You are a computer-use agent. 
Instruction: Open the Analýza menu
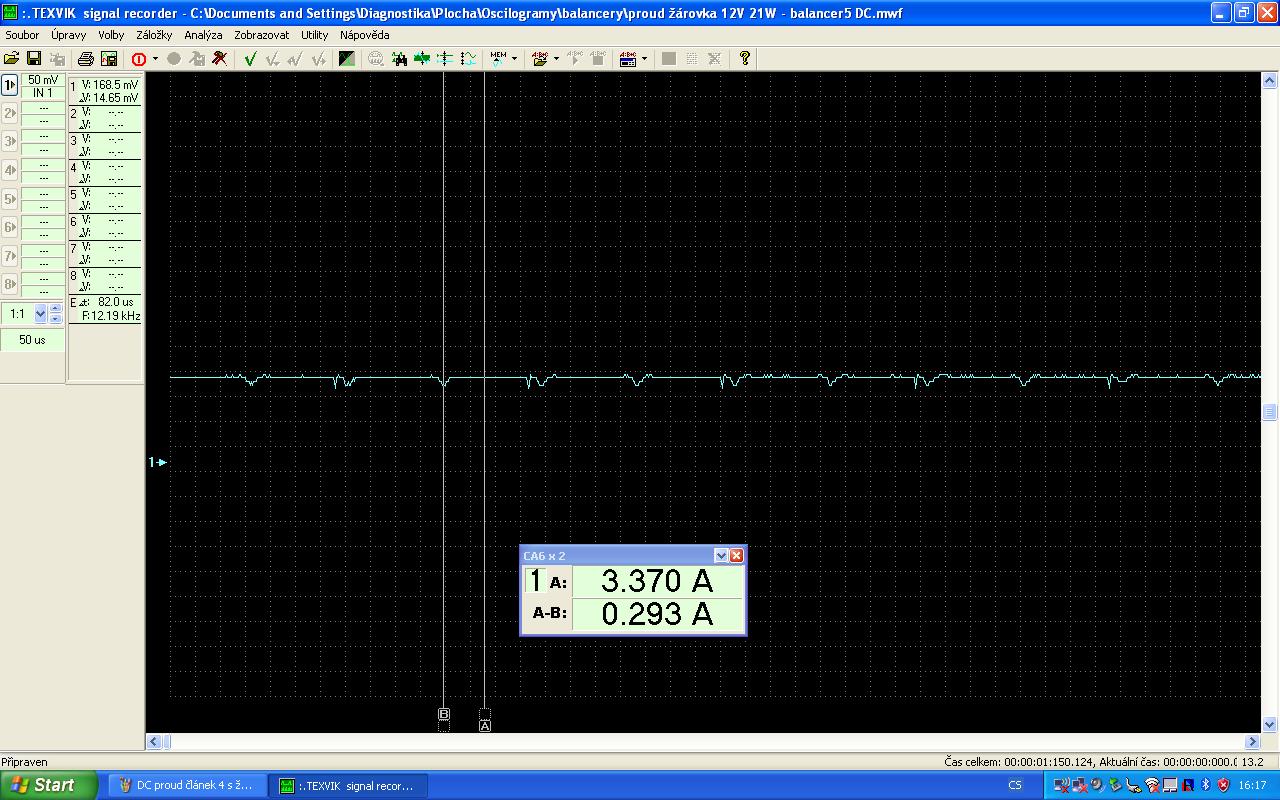point(203,35)
